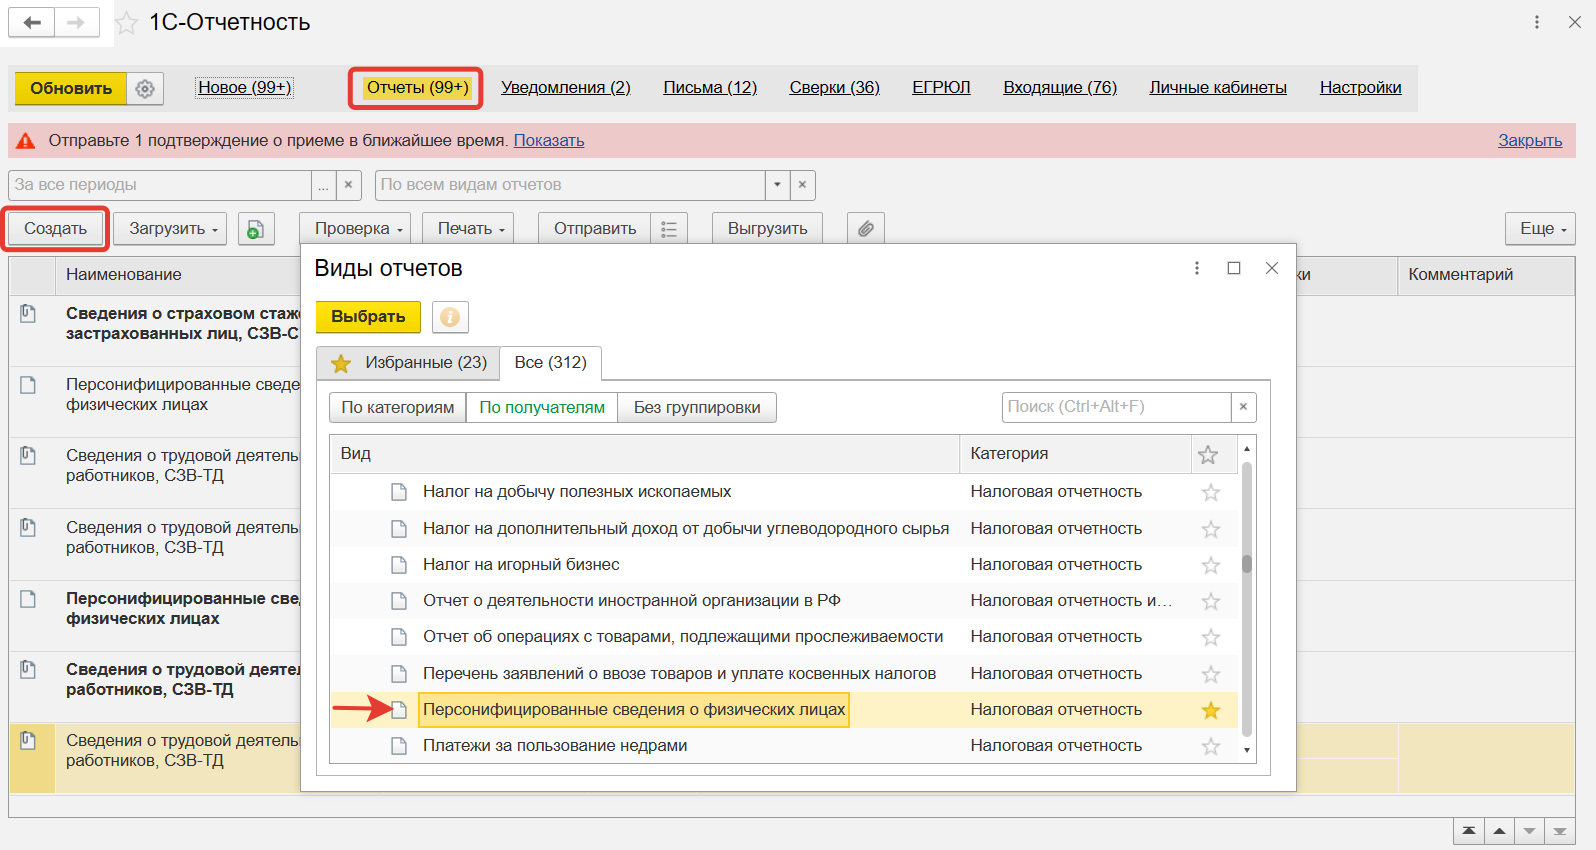Expand the Печать dropdown
The height and width of the screenshot is (850, 1596).
pyautogui.click(x=469, y=229)
